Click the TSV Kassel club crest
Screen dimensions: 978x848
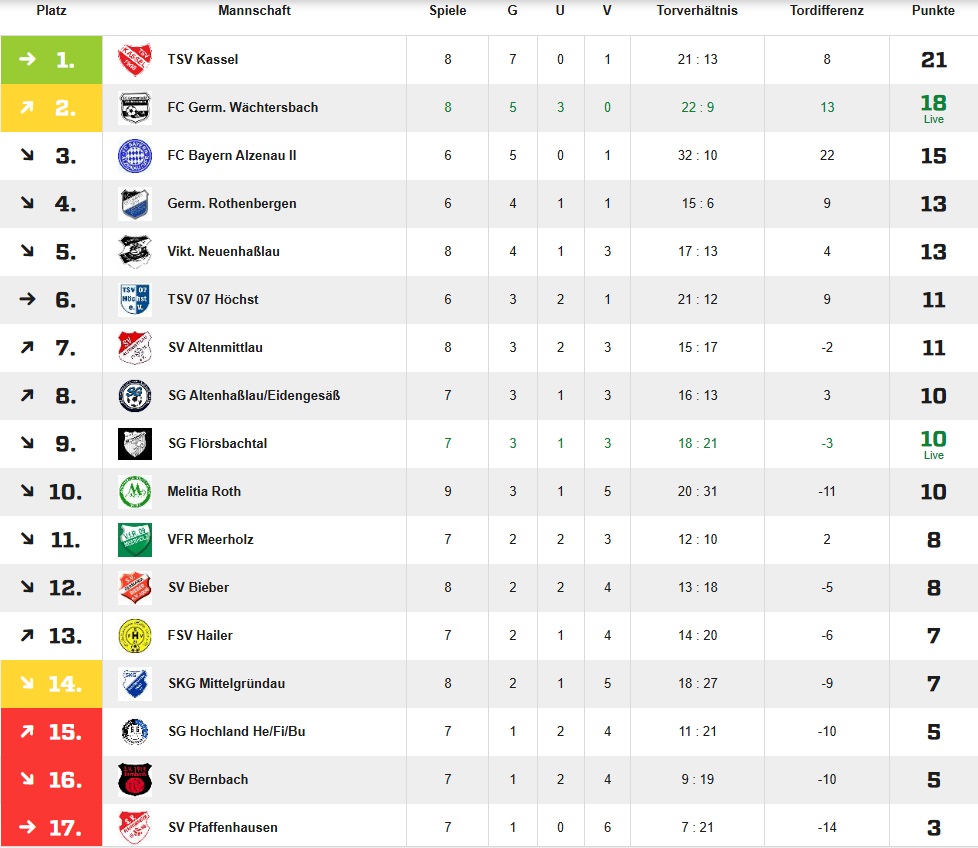(x=135, y=60)
